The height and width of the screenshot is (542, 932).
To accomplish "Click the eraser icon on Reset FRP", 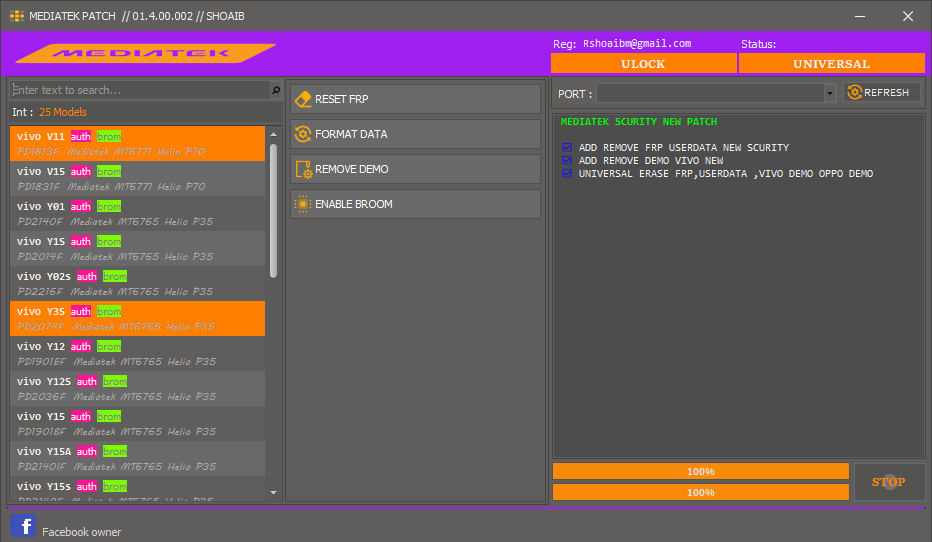I will [x=303, y=99].
